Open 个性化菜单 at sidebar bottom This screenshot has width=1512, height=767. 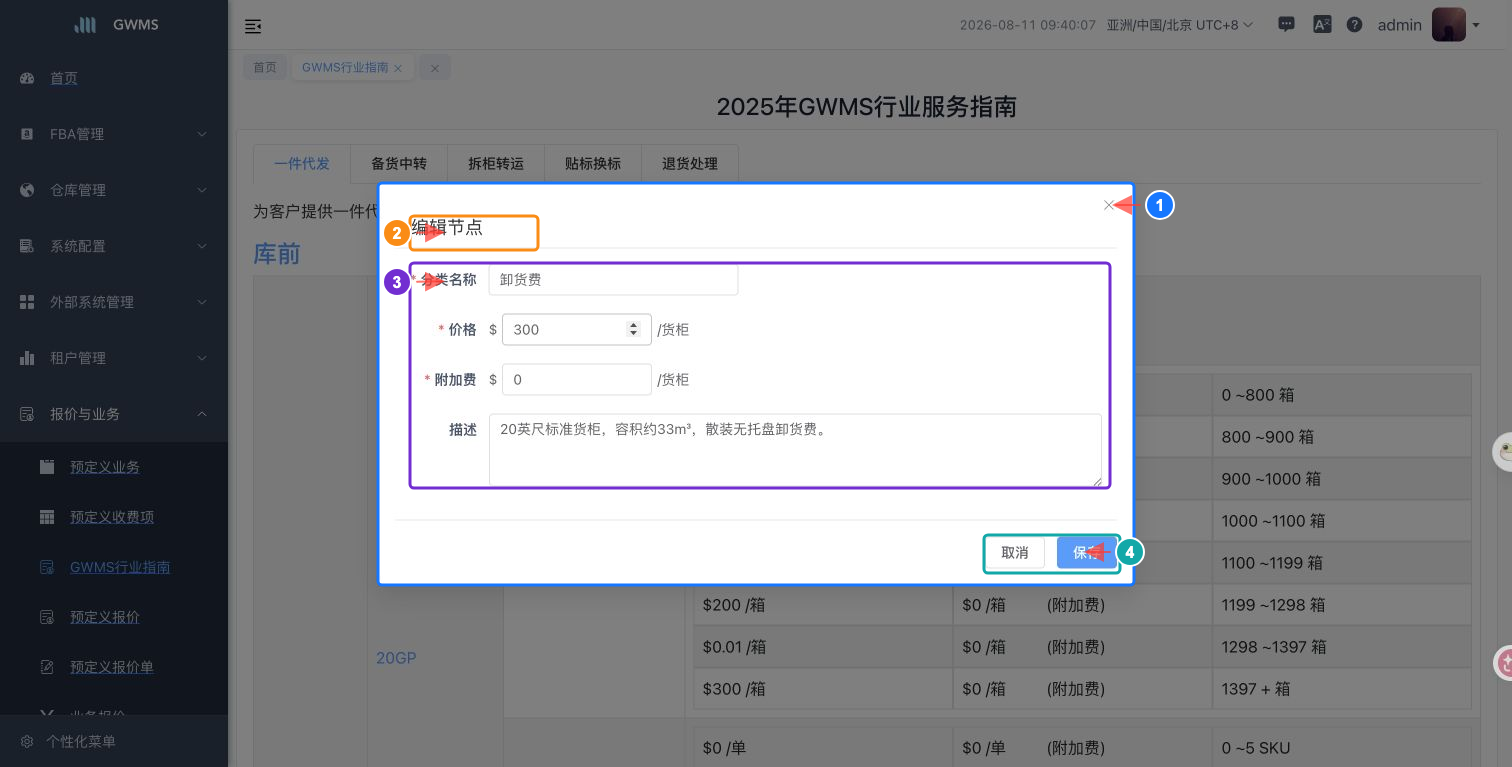pyautogui.click(x=81, y=742)
